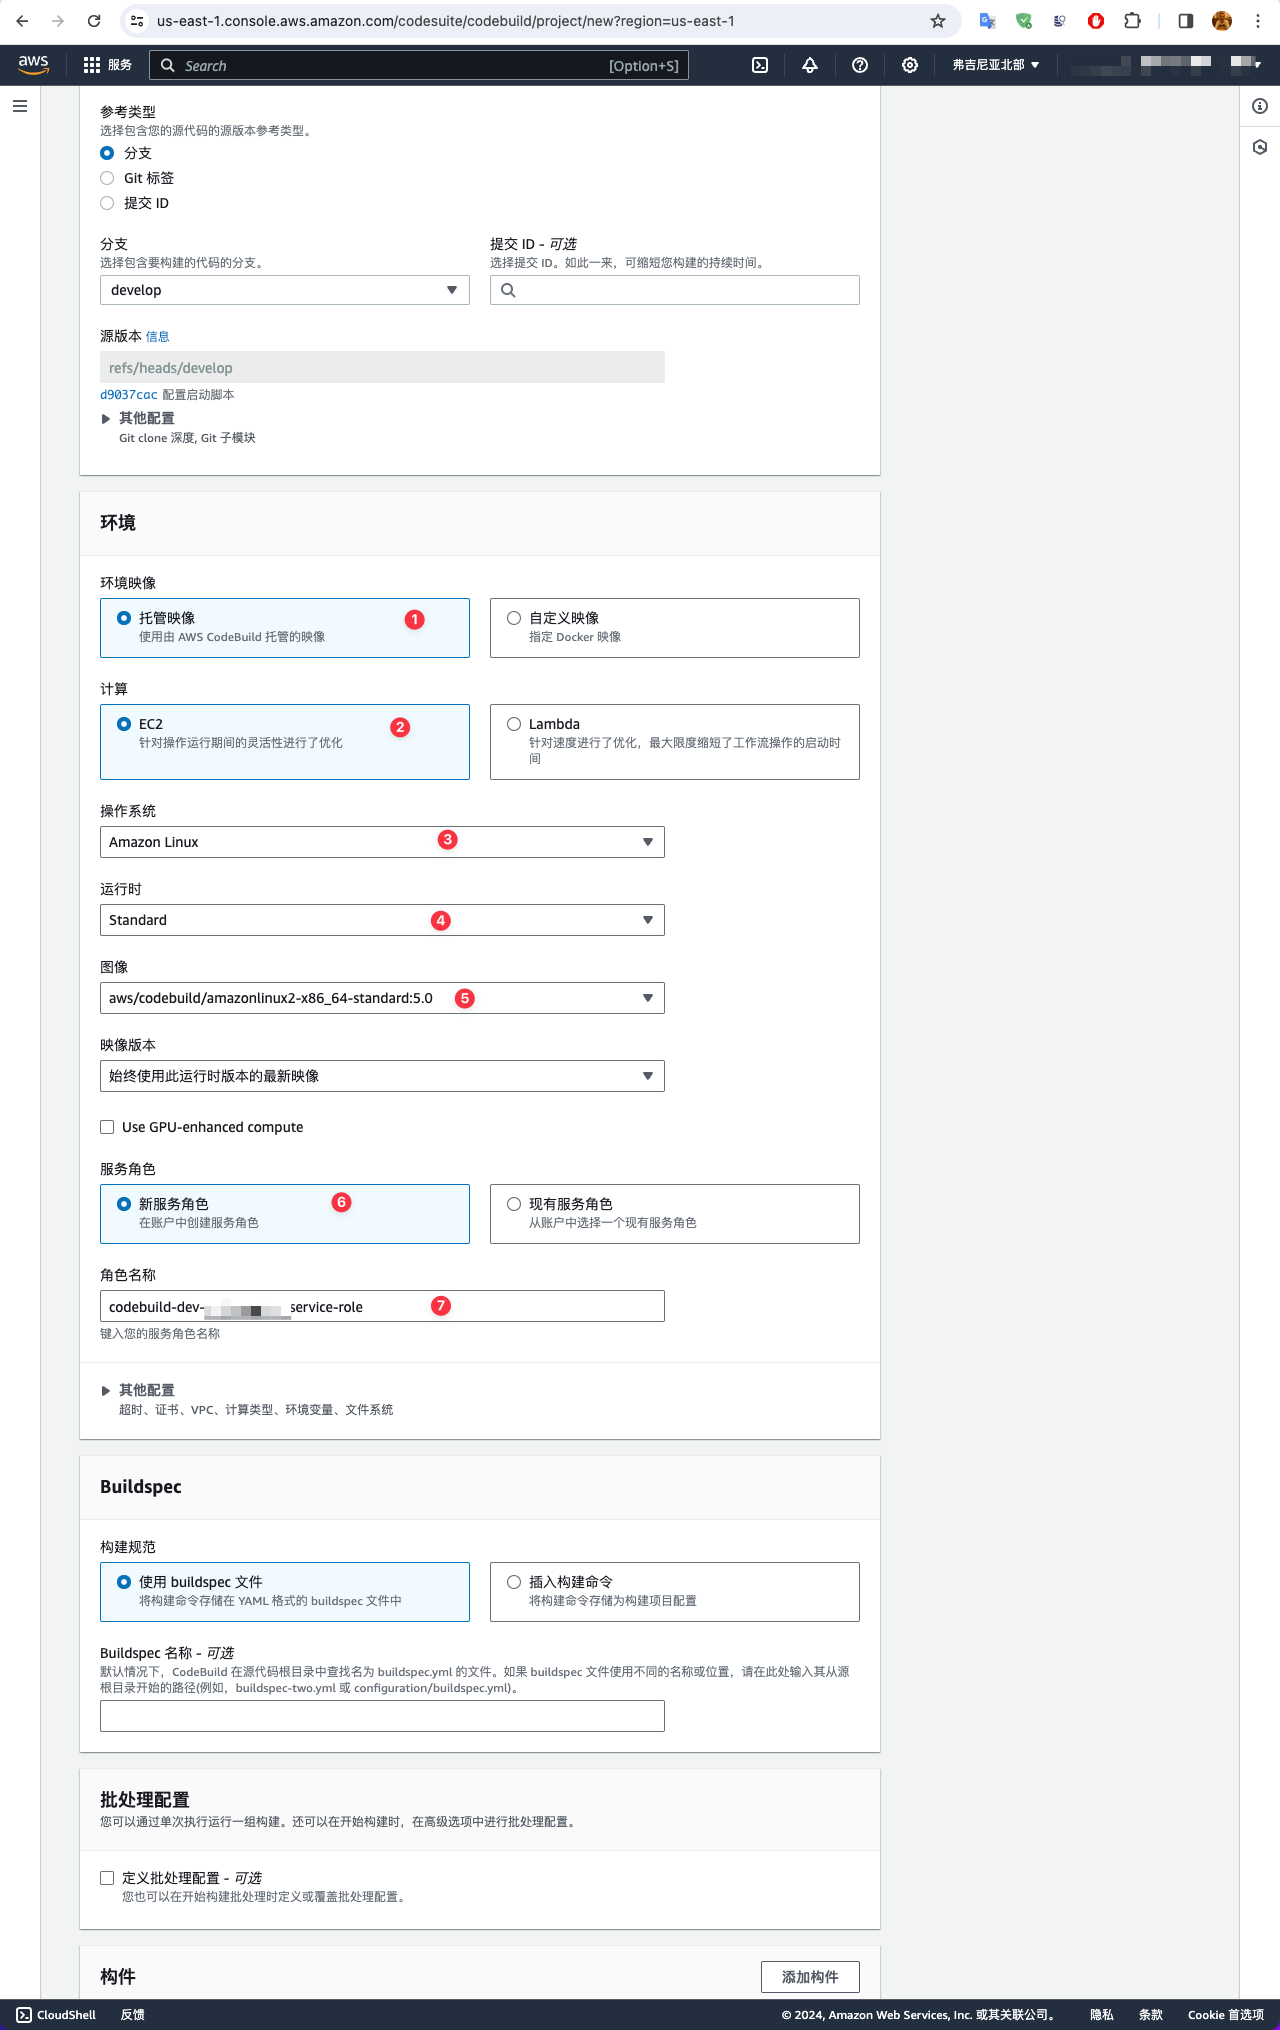Click the 添加构件 button

(810, 1977)
